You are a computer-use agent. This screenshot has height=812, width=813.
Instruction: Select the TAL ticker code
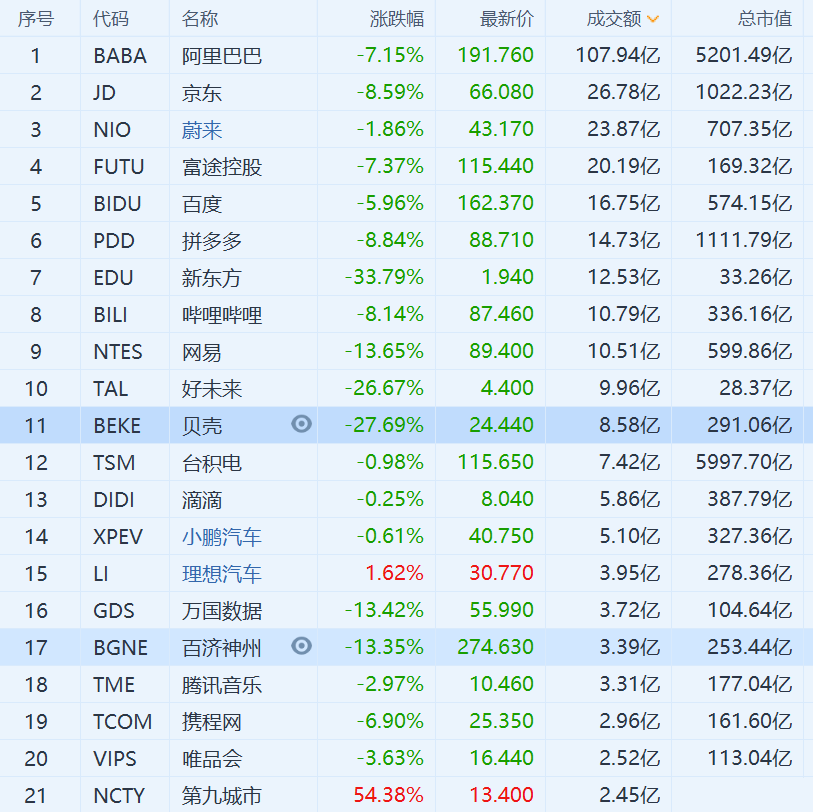110,388
